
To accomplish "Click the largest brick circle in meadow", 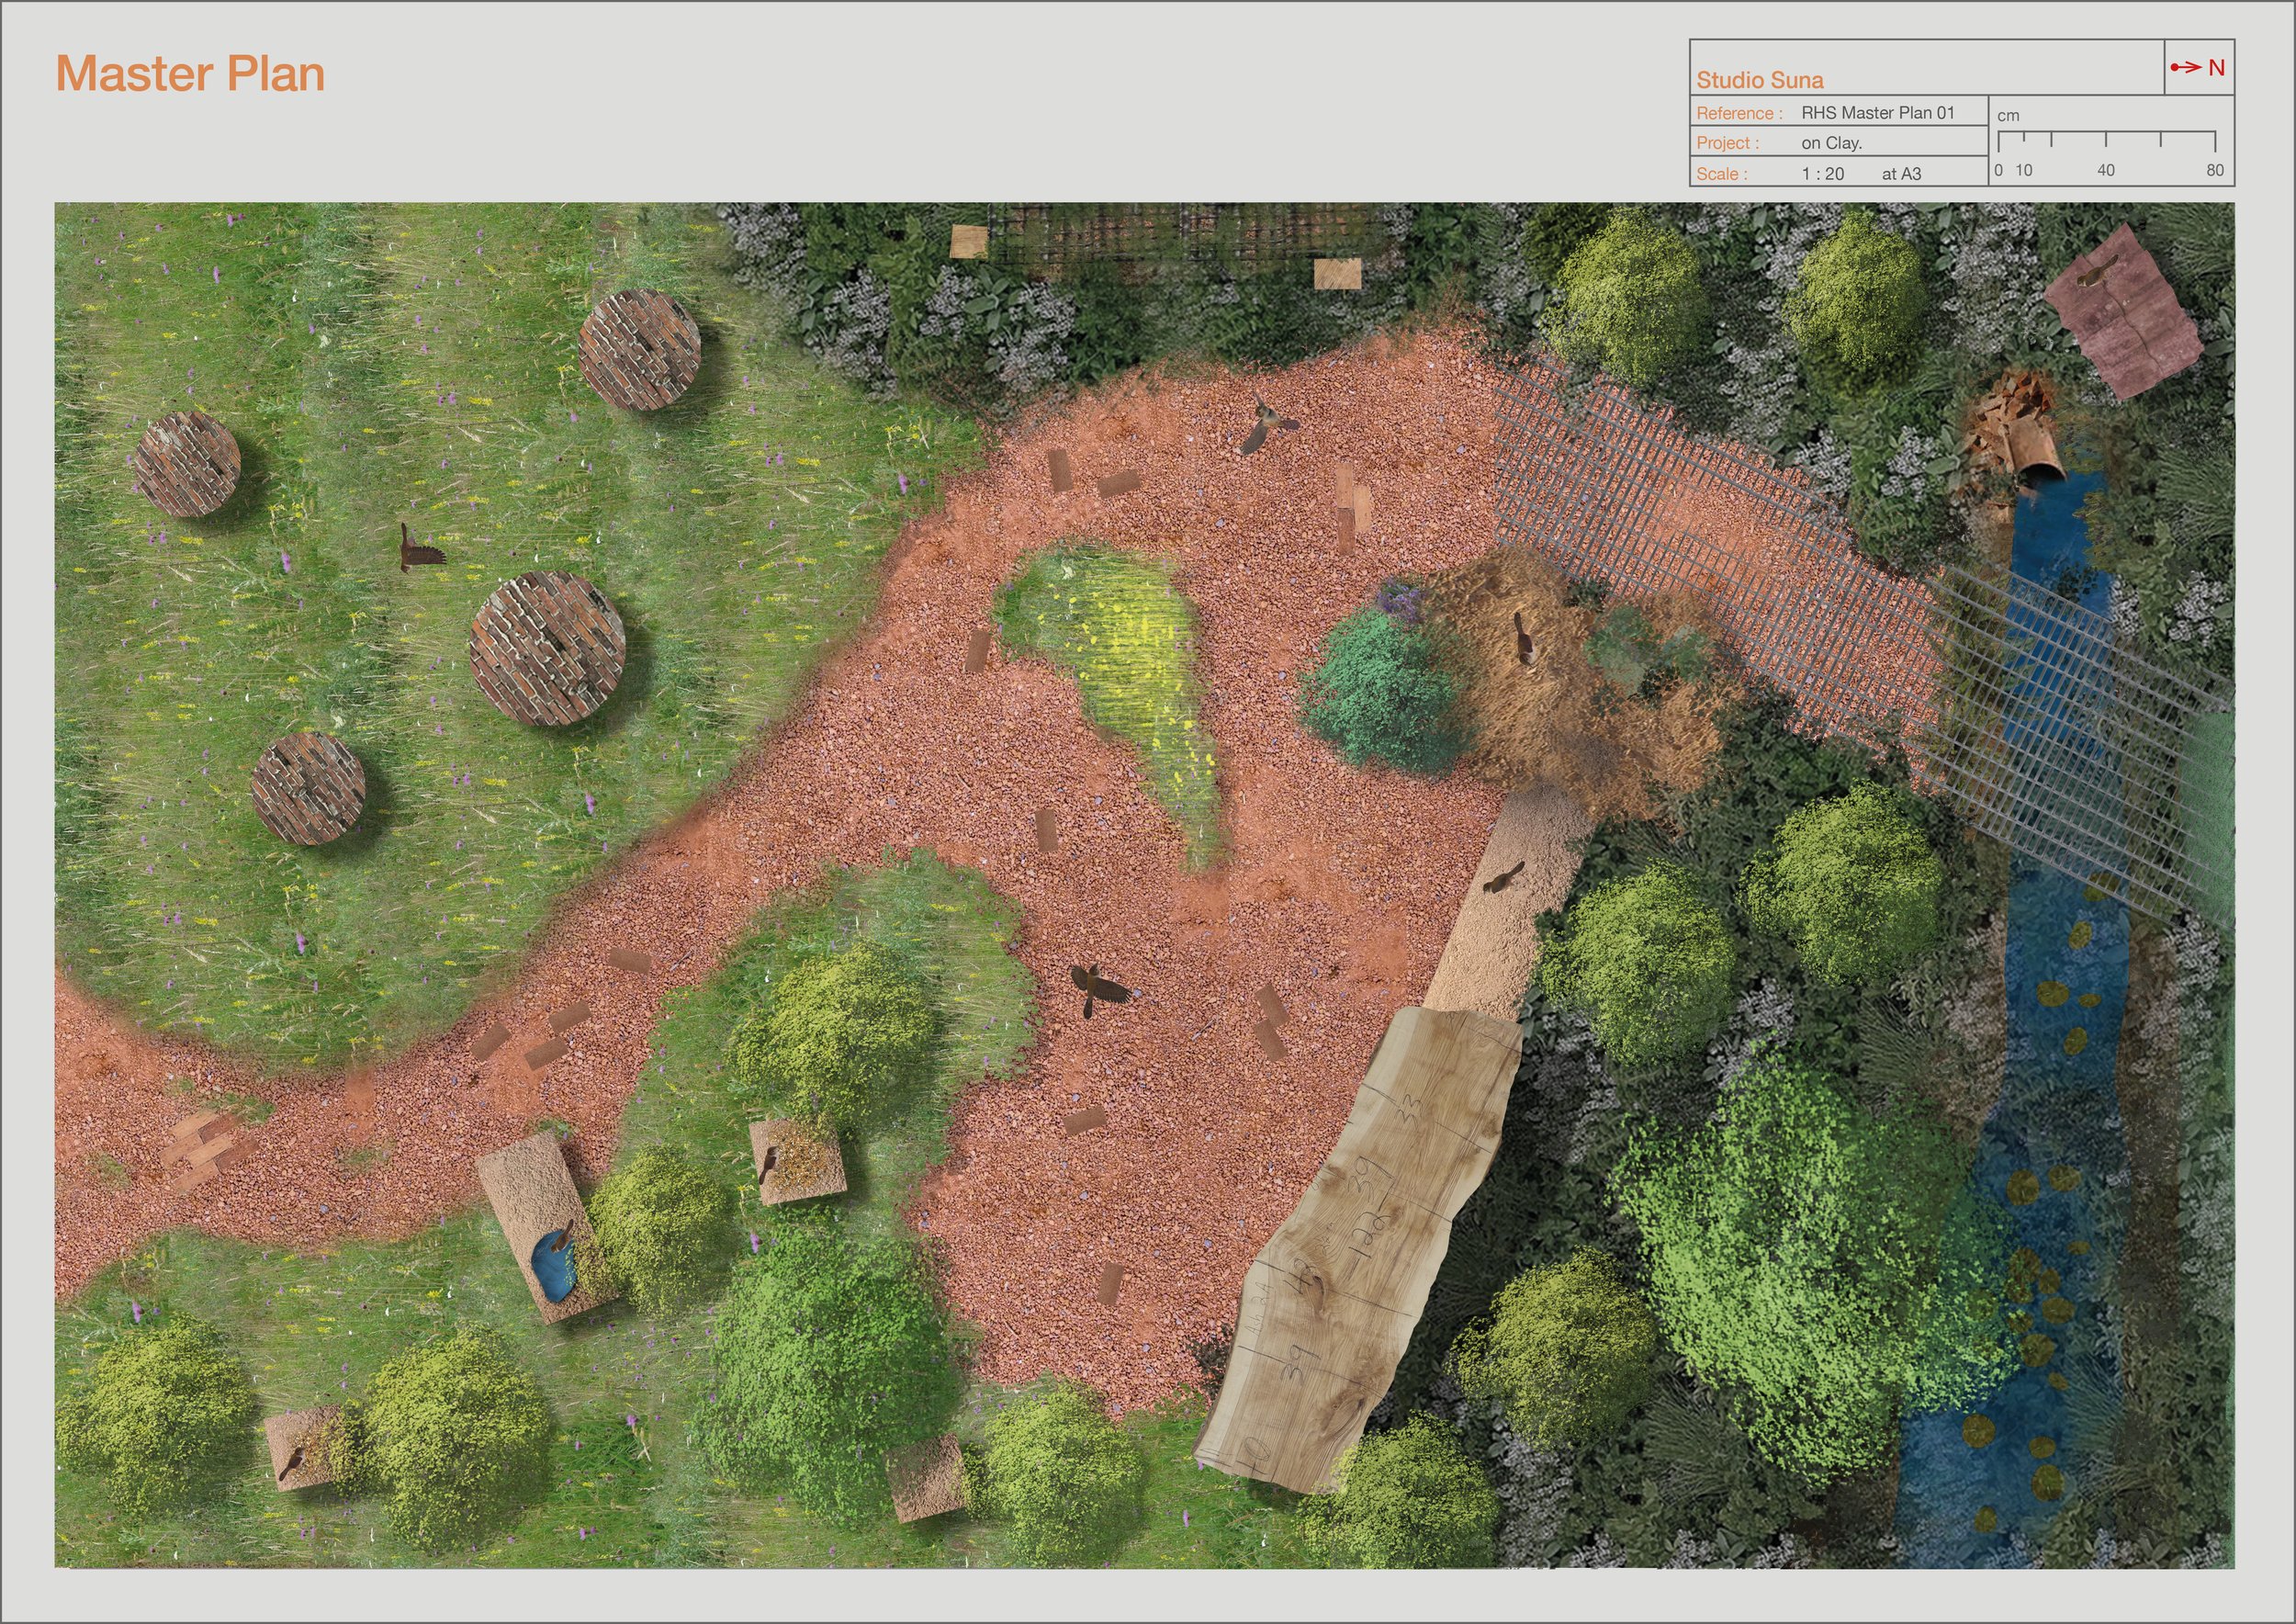I will coord(547,649).
